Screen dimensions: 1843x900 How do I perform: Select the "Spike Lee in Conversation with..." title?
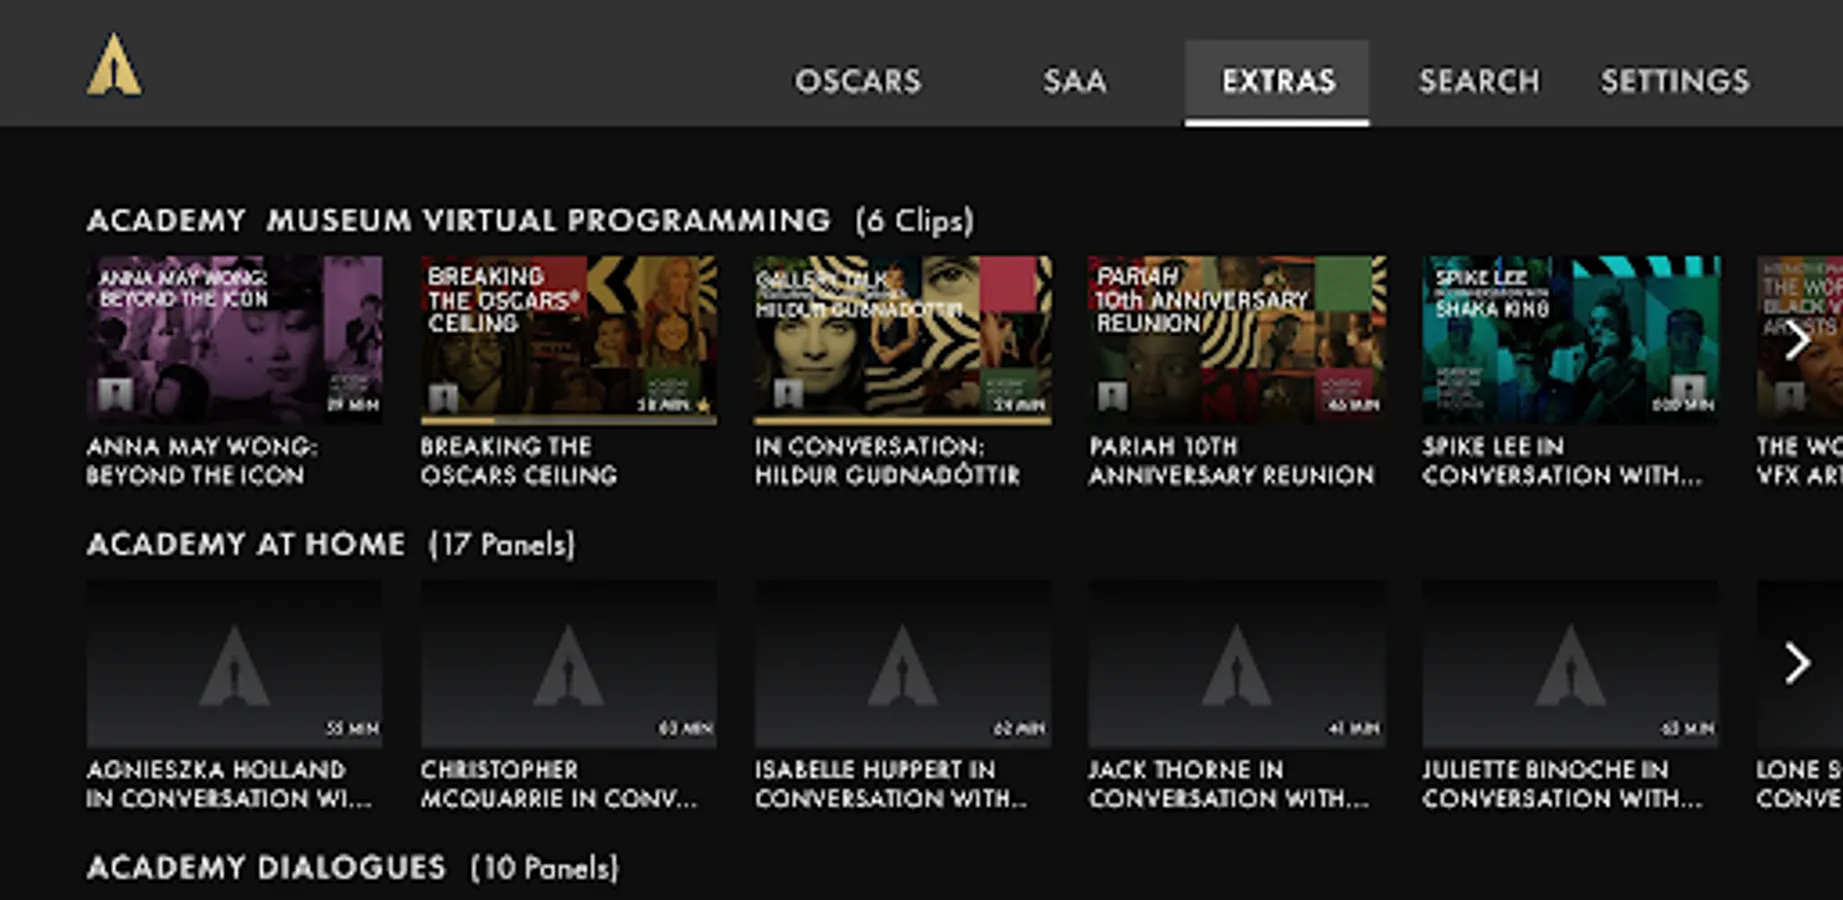(x=1562, y=461)
